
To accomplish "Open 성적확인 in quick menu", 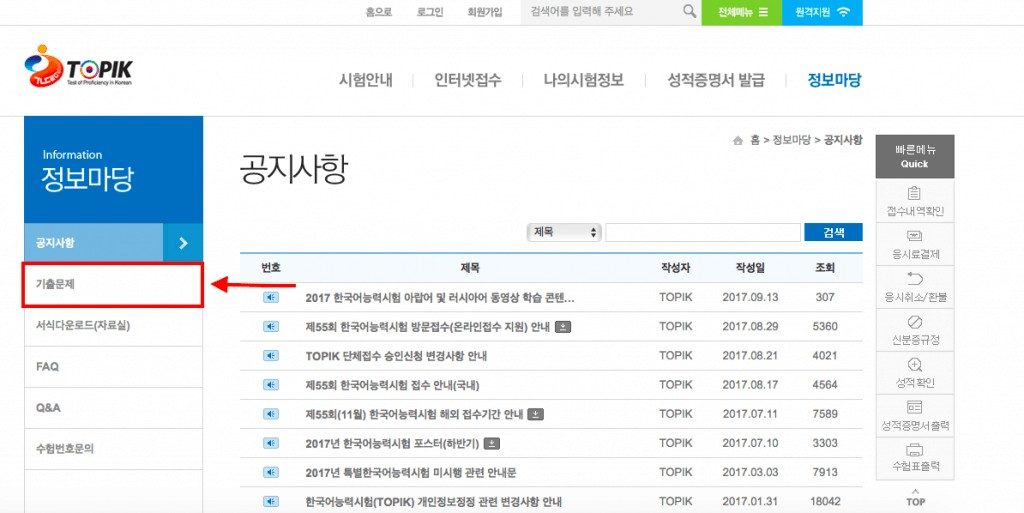I will [914, 372].
